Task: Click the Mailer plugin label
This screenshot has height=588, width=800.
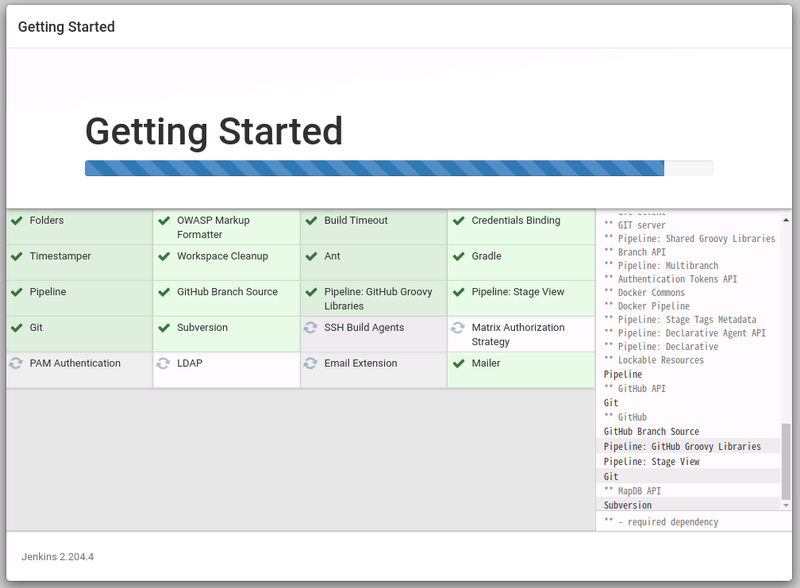Action: coord(486,363)
